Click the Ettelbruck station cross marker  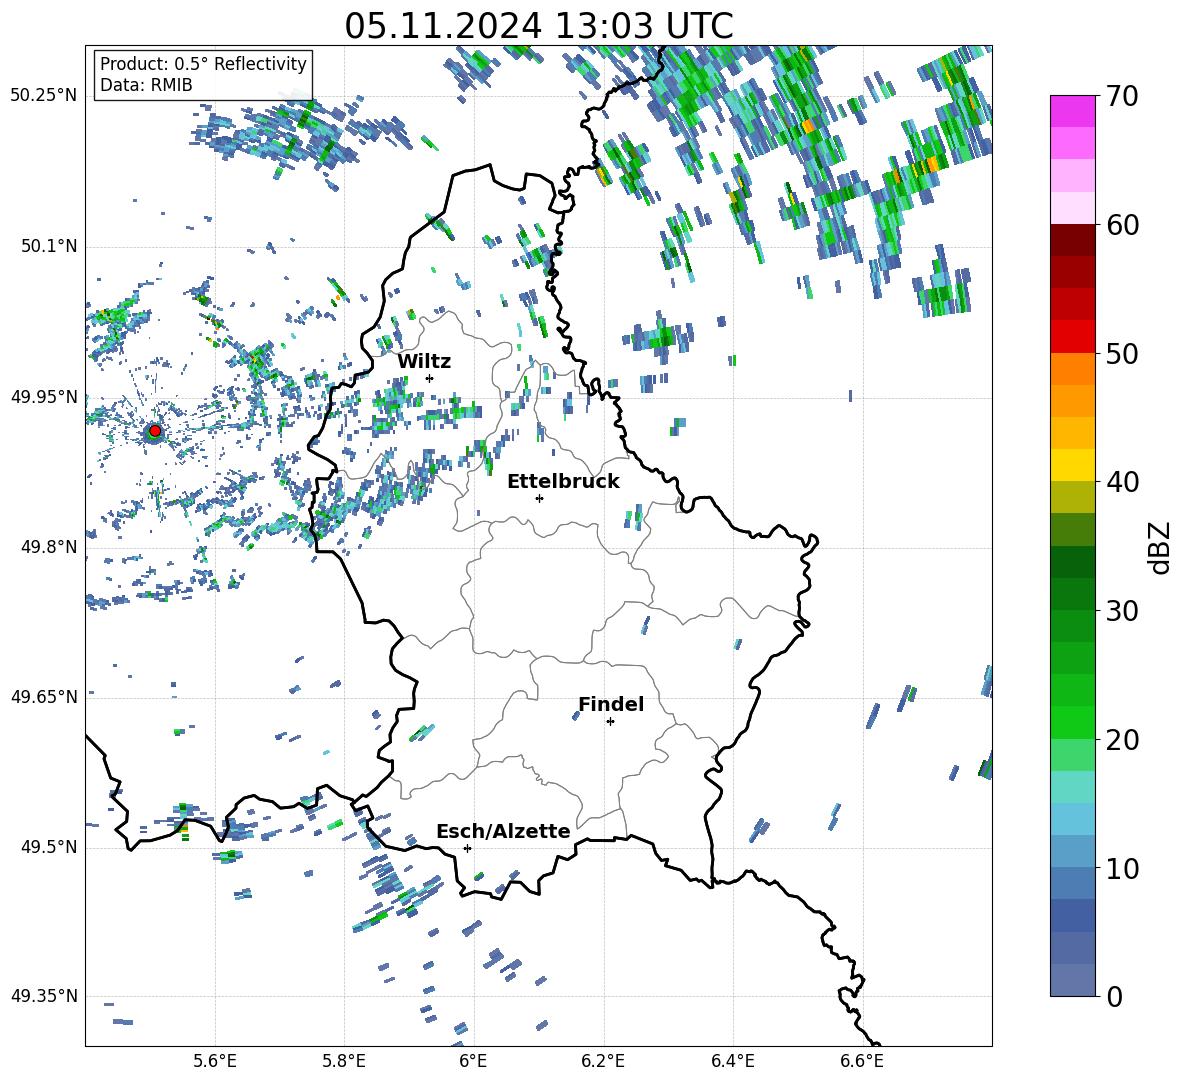coord(539,498)
